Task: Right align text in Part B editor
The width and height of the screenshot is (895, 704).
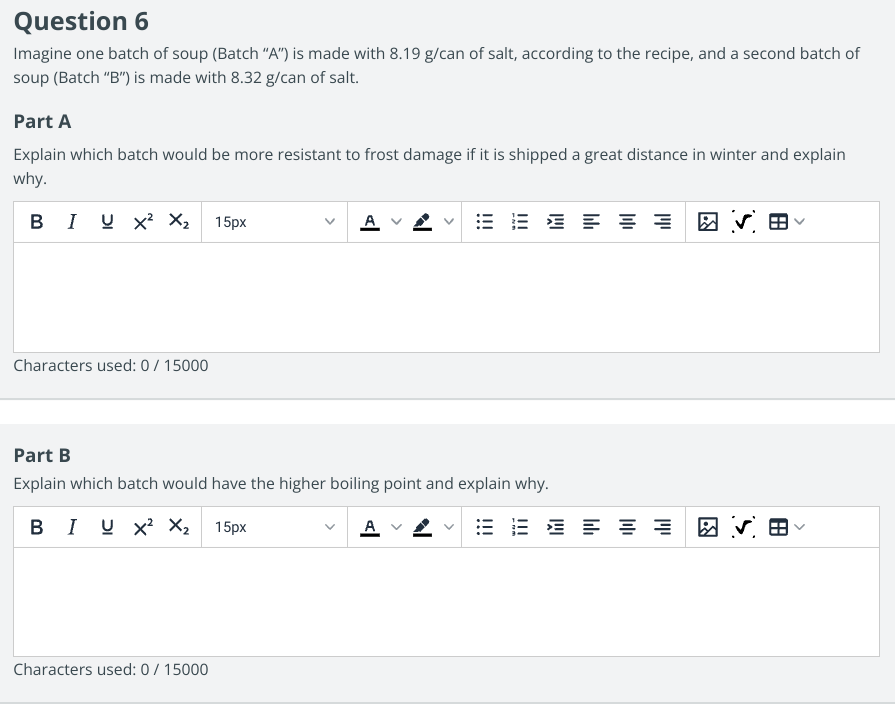Action: pos(662,526)
